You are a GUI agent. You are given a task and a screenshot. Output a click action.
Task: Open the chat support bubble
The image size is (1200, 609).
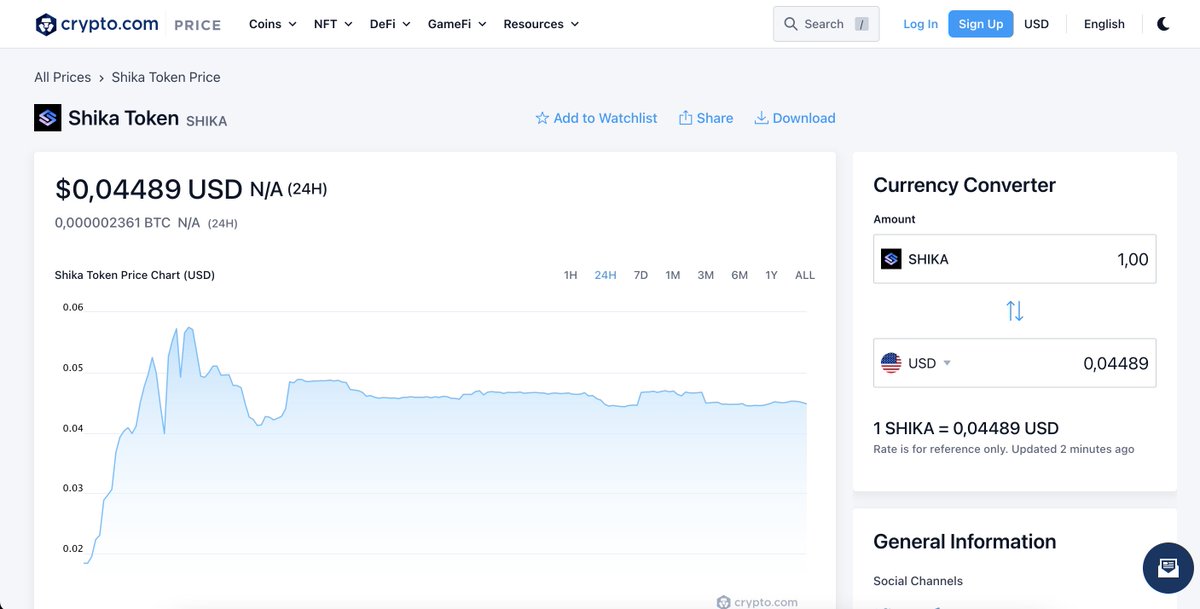(1168, 568)
